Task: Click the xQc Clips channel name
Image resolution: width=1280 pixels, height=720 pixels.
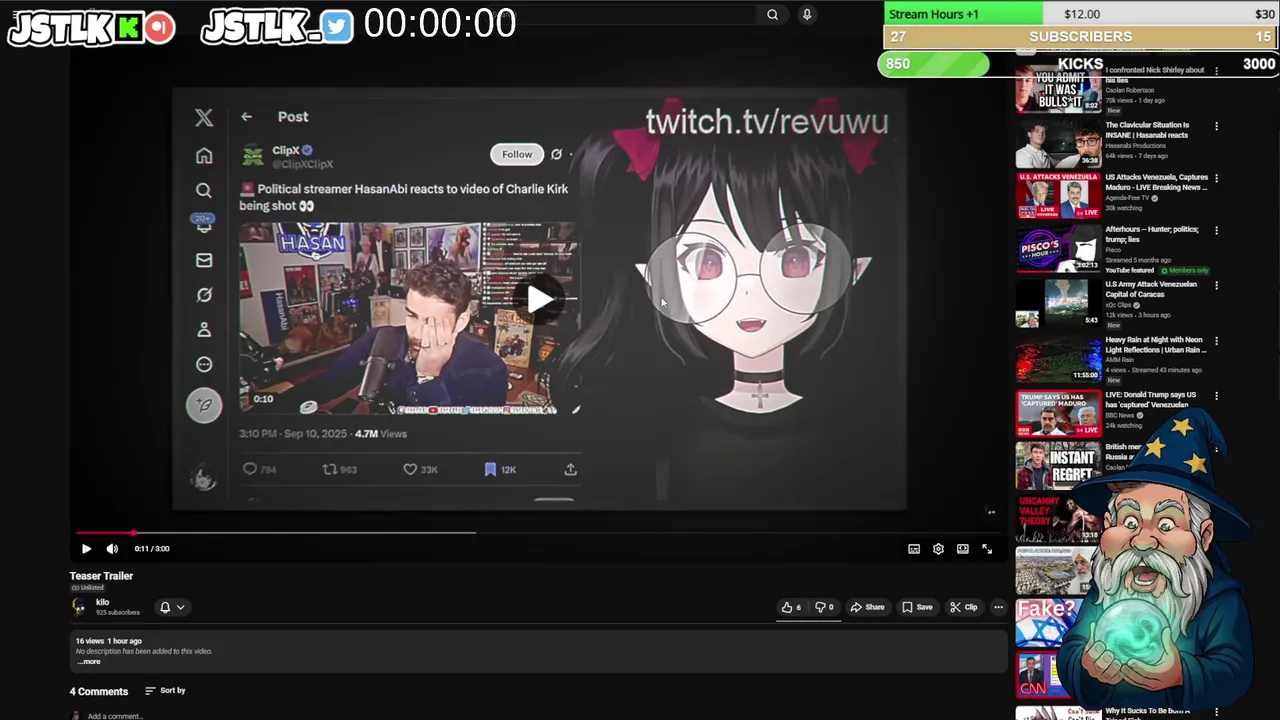Action: click(x=1120, y=305)
